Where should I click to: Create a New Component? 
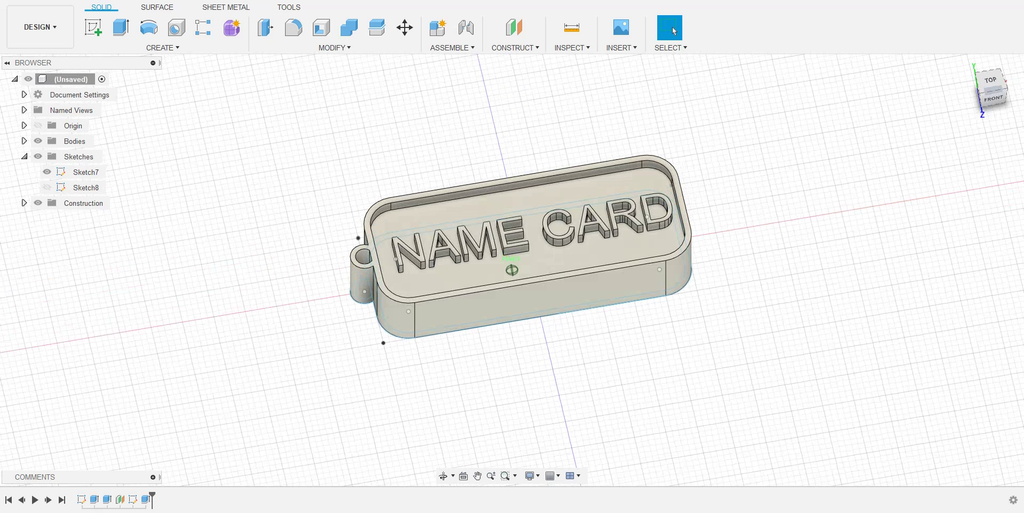tap(438, 27)
